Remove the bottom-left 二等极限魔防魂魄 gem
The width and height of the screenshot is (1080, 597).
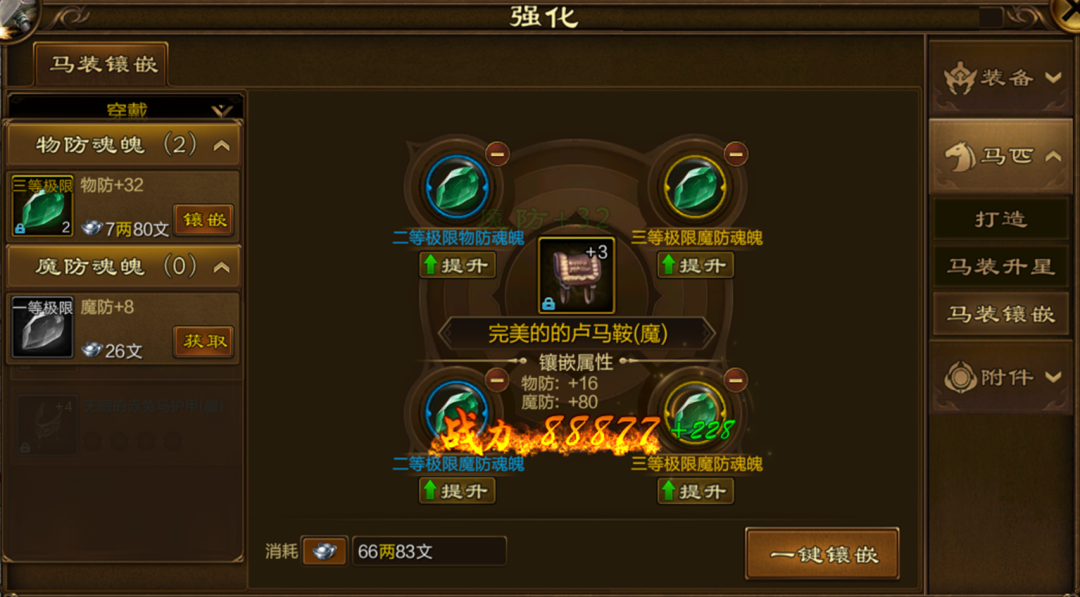497,379
